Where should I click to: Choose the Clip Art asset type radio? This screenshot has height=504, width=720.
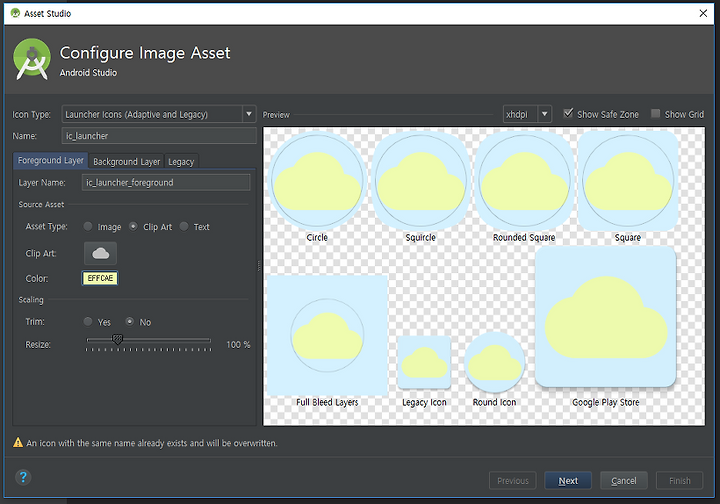(133, 226)
